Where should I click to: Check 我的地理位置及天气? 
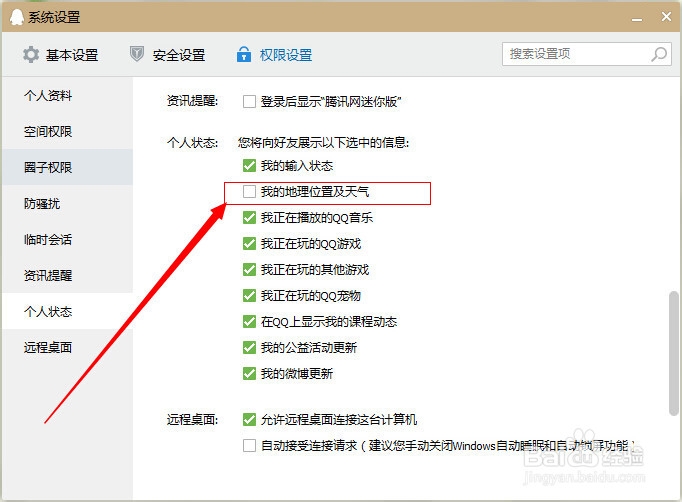[x=249, y=191]
